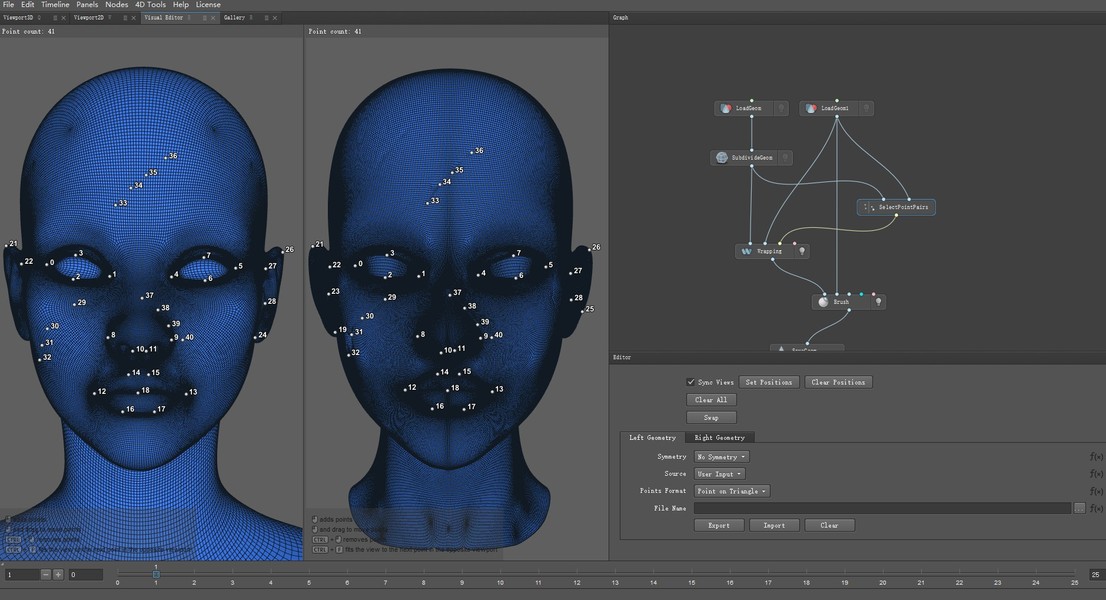This screenshot has width=1106, height=600.
Task: Click the float icon on Gallery tab
Action: tap(266, 18)
